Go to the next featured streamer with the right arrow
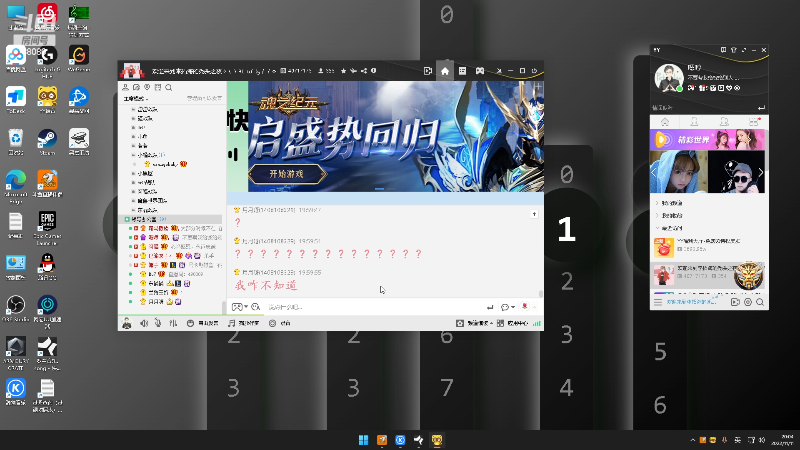Screen dimensions: 800x450 click(x=760, y=172)
